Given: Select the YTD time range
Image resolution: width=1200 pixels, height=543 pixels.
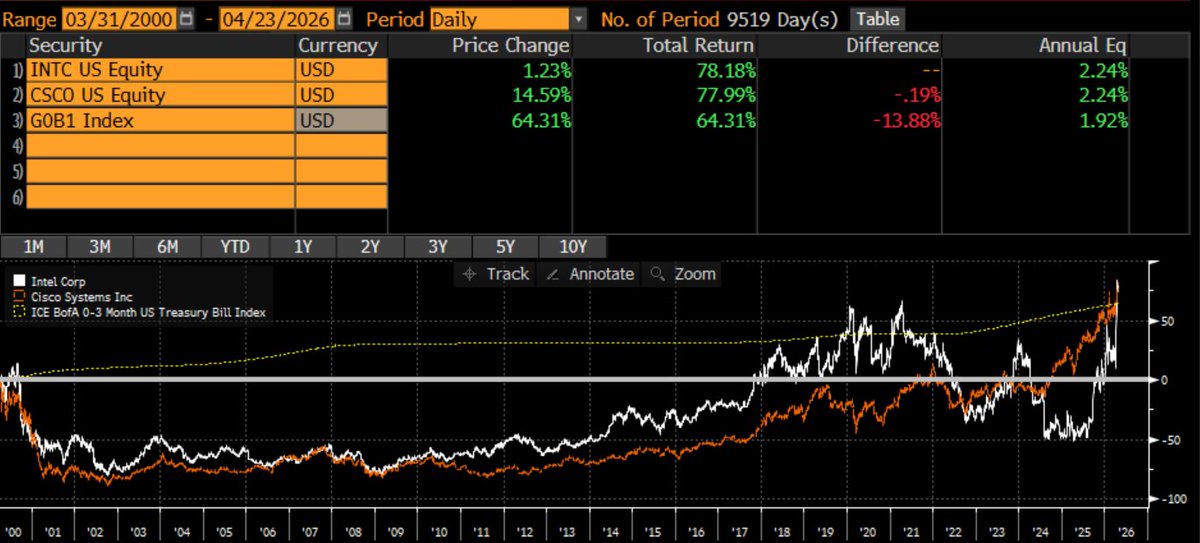Looking at the screenshot, I should (x=235, y=247).
